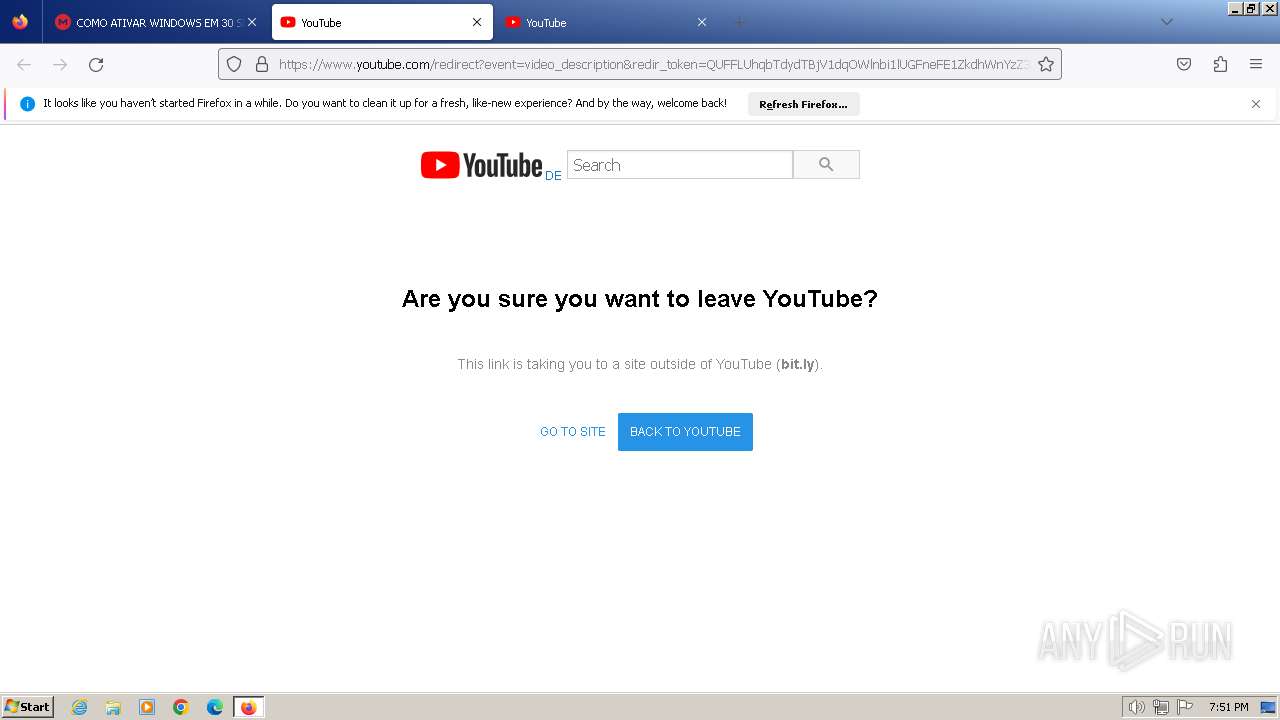Click "Are you sure you want to leave YouTube?" heading

coord(640,299)
